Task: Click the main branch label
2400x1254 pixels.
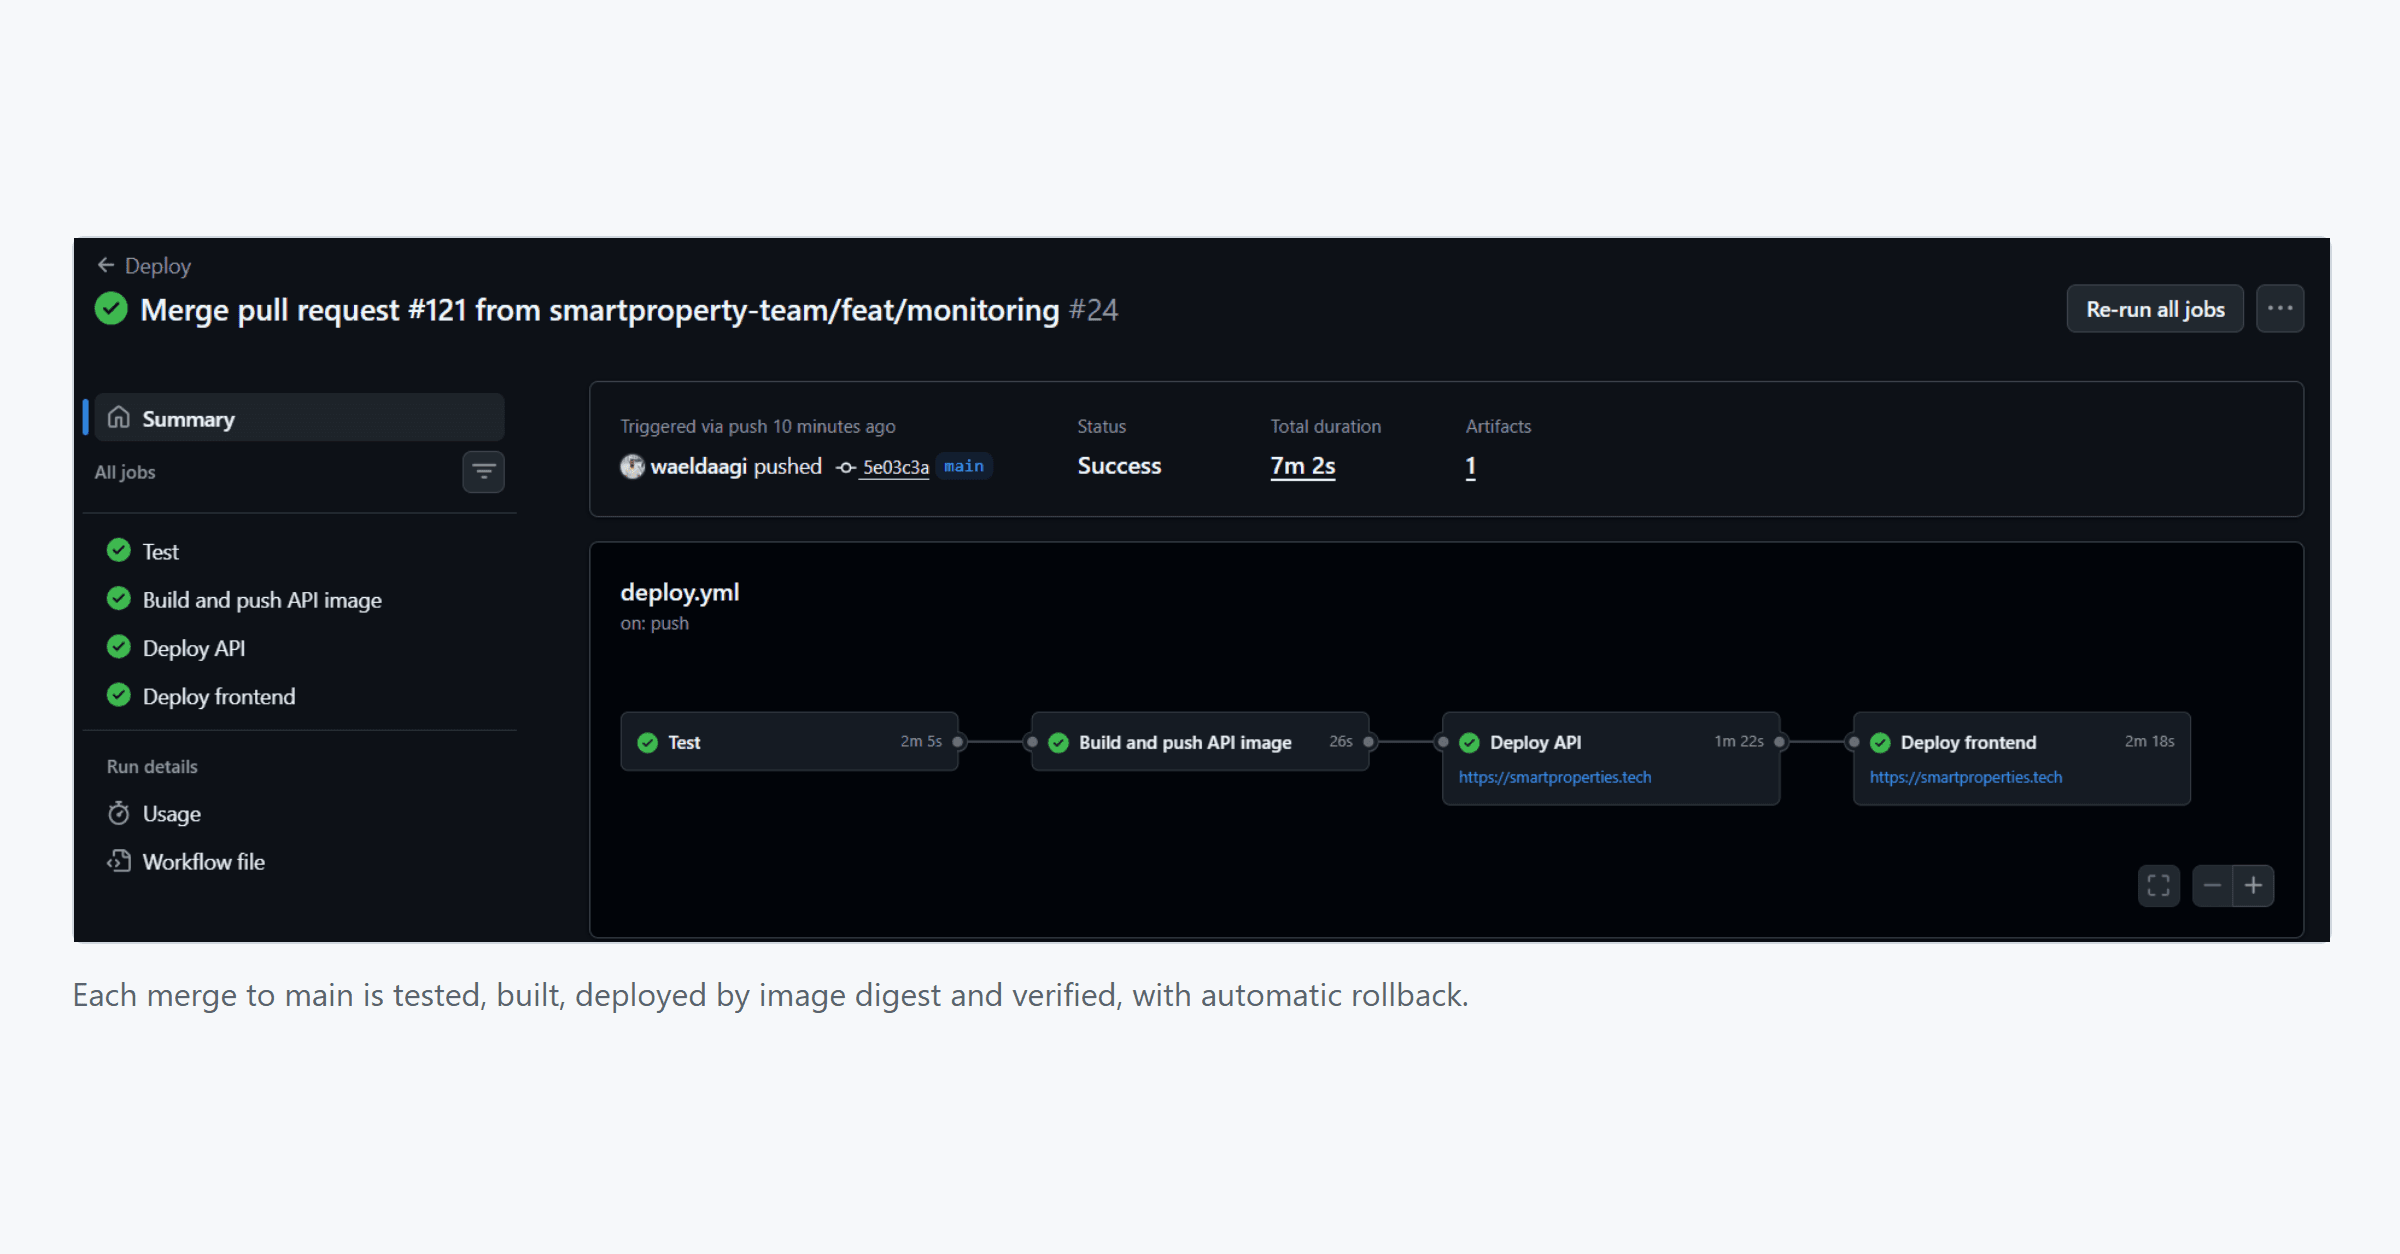Action: tap(964, 466)
